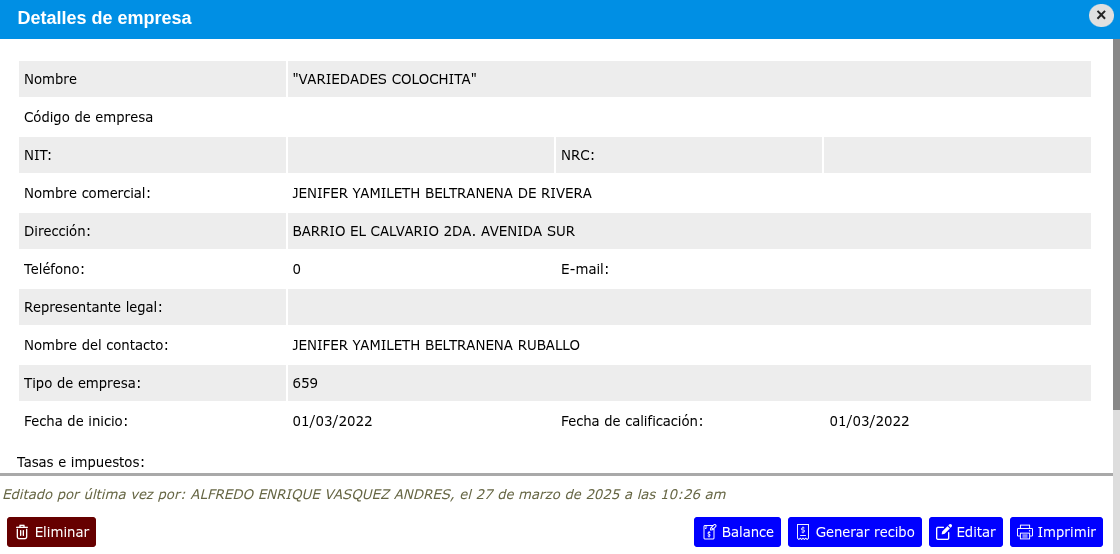
Task: Click the NIT label
Action: [38, 155]
